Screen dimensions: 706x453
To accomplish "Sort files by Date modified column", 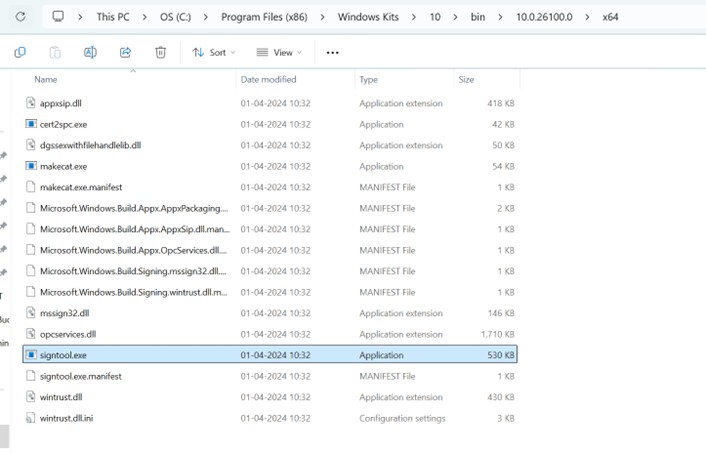I will pos(268,79).
